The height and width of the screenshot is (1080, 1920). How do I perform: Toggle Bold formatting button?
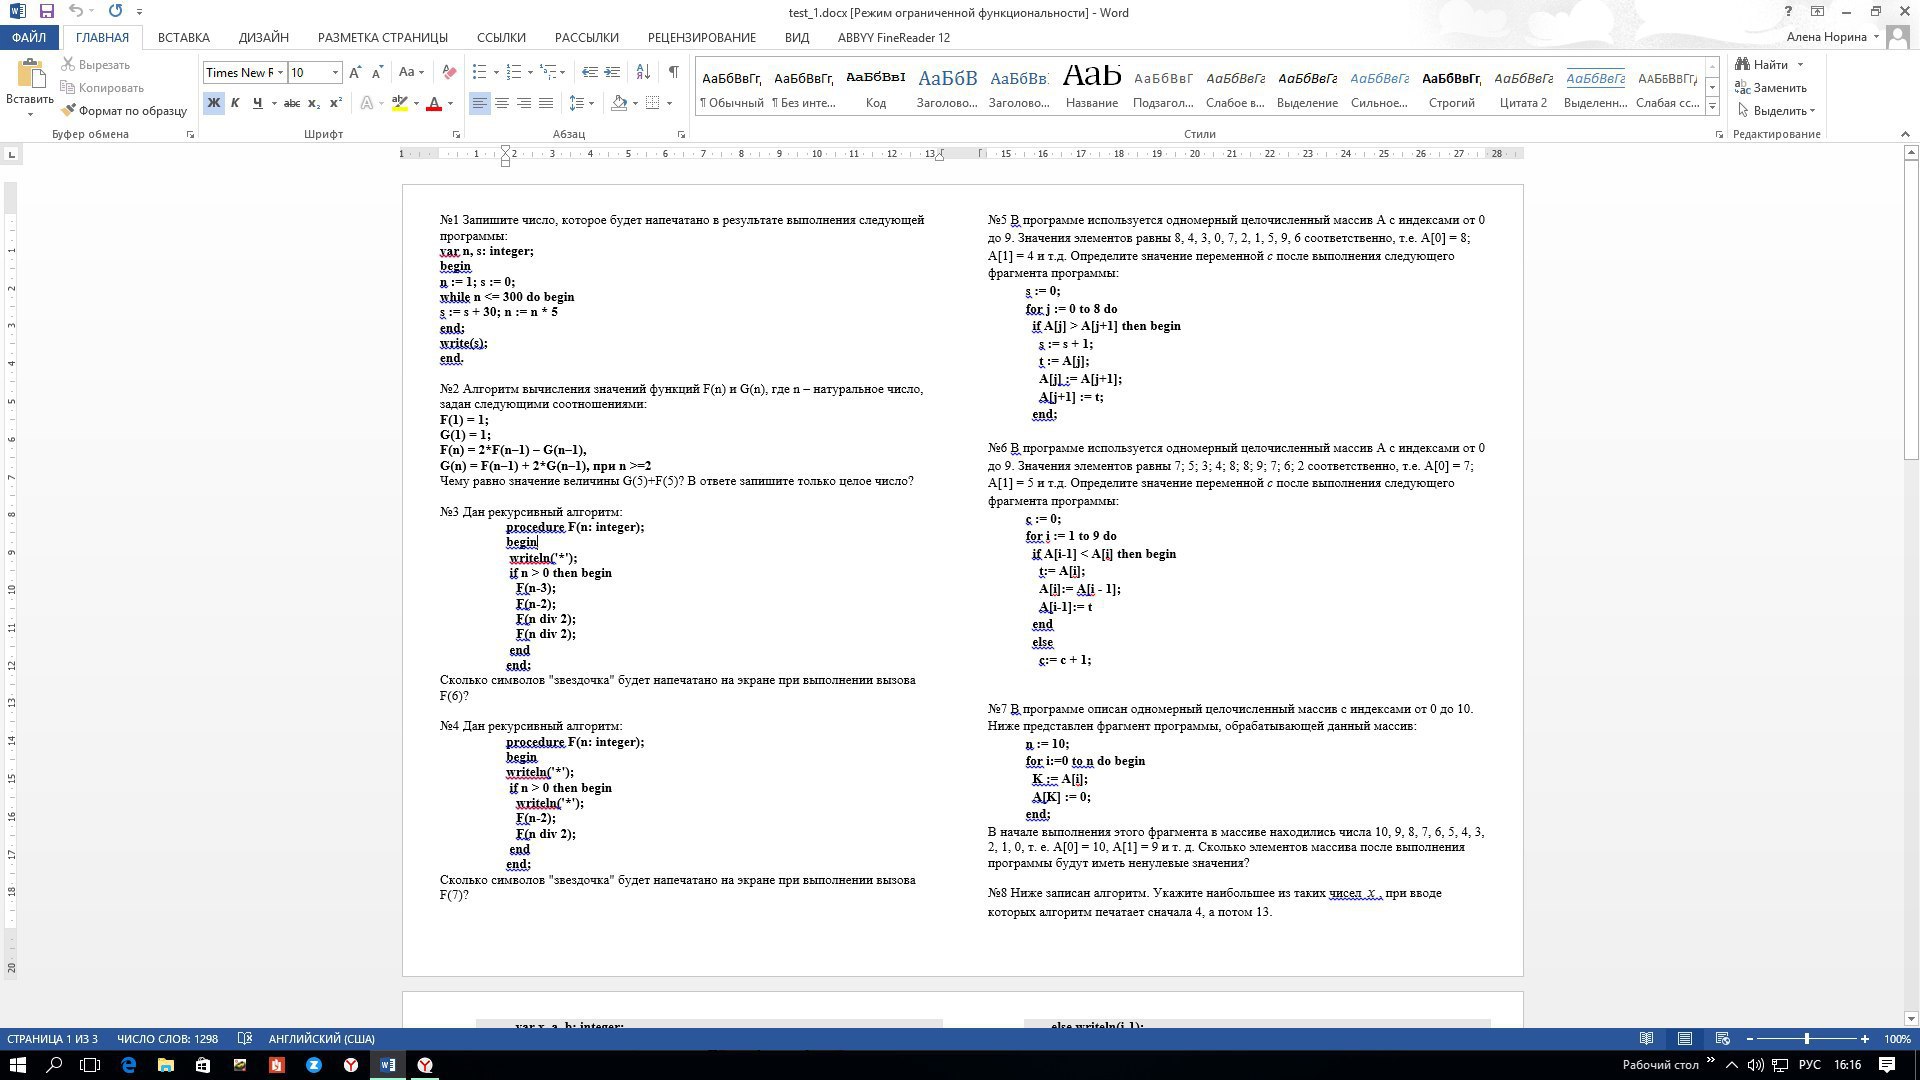213,103
